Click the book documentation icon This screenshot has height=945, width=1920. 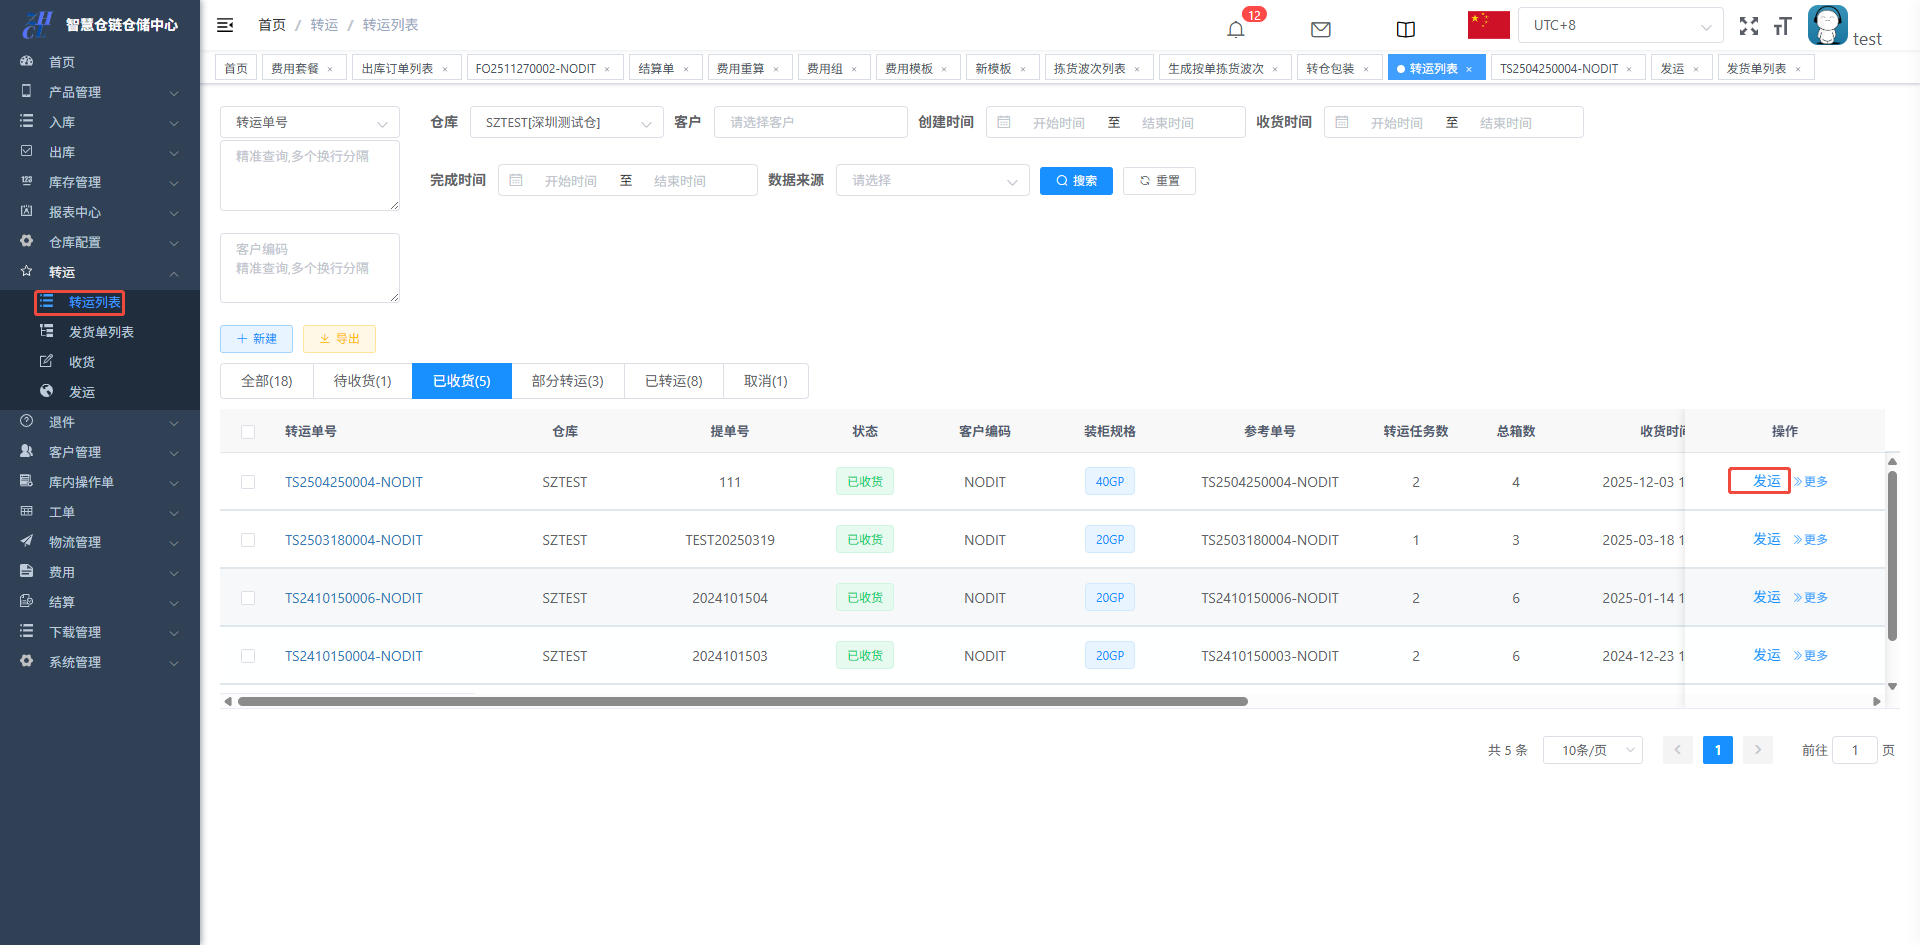point(1405,29)
